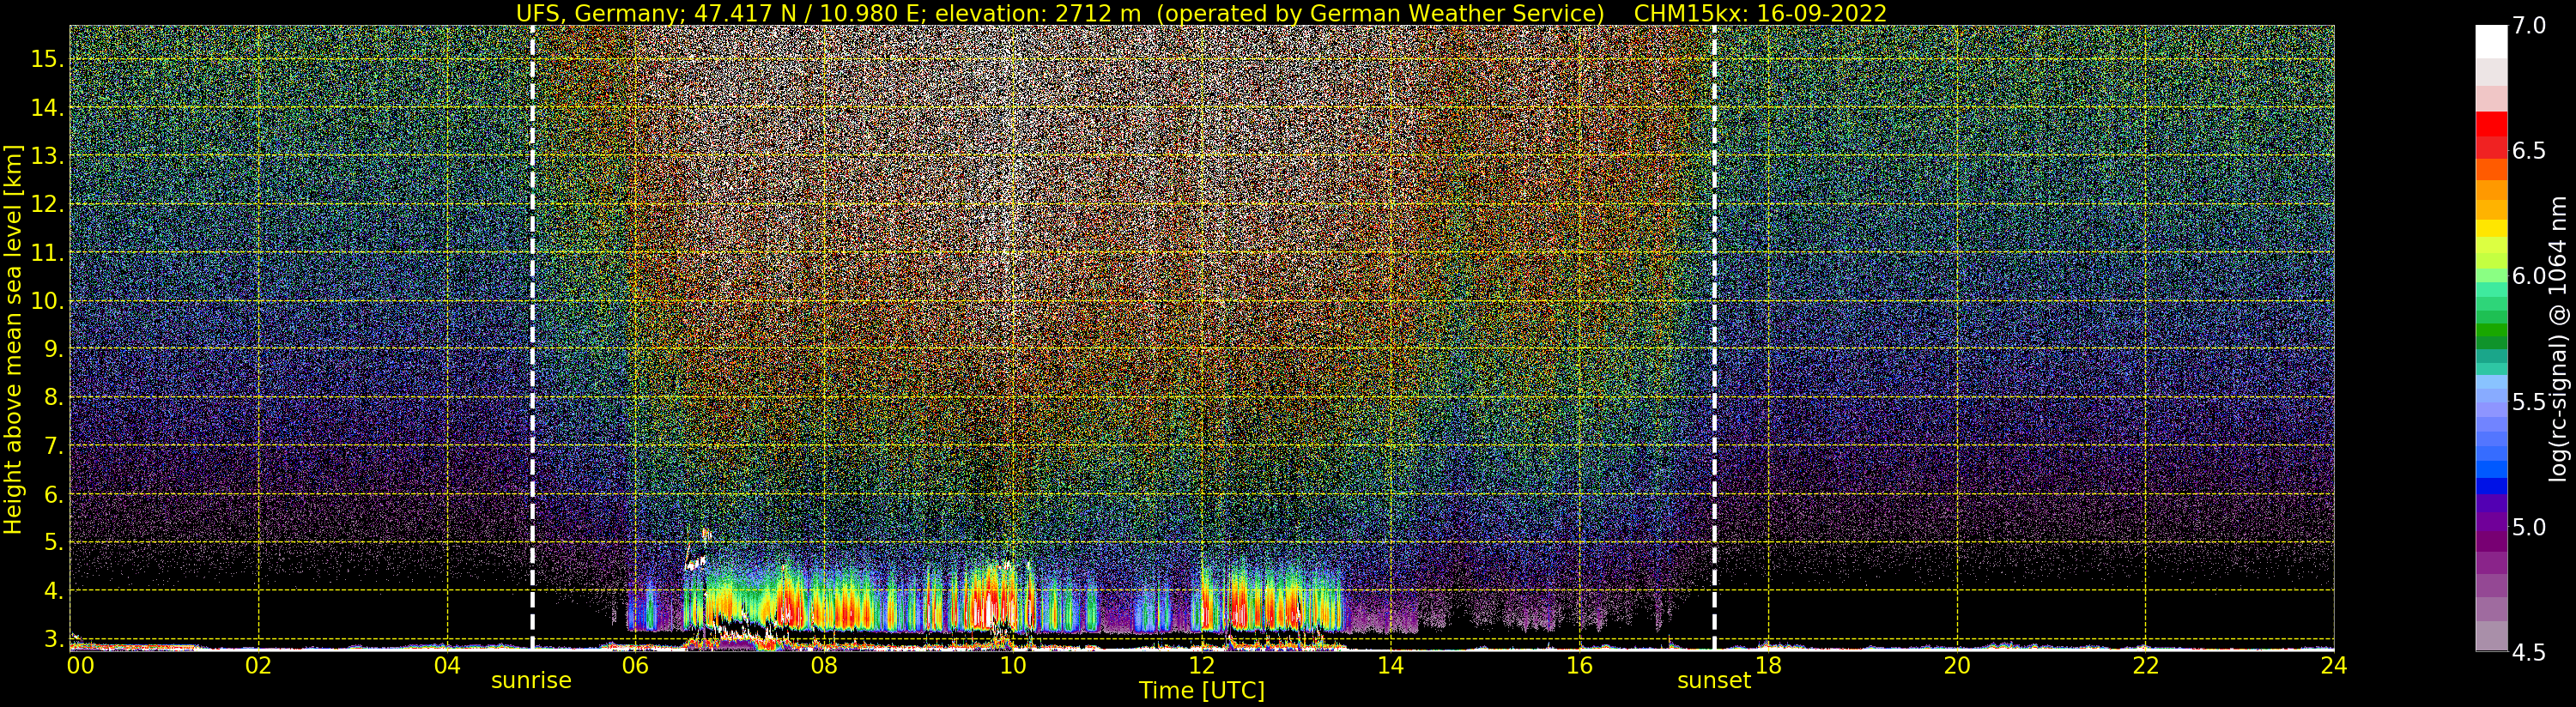Click the "22" time tick label

click(2146, 666)
